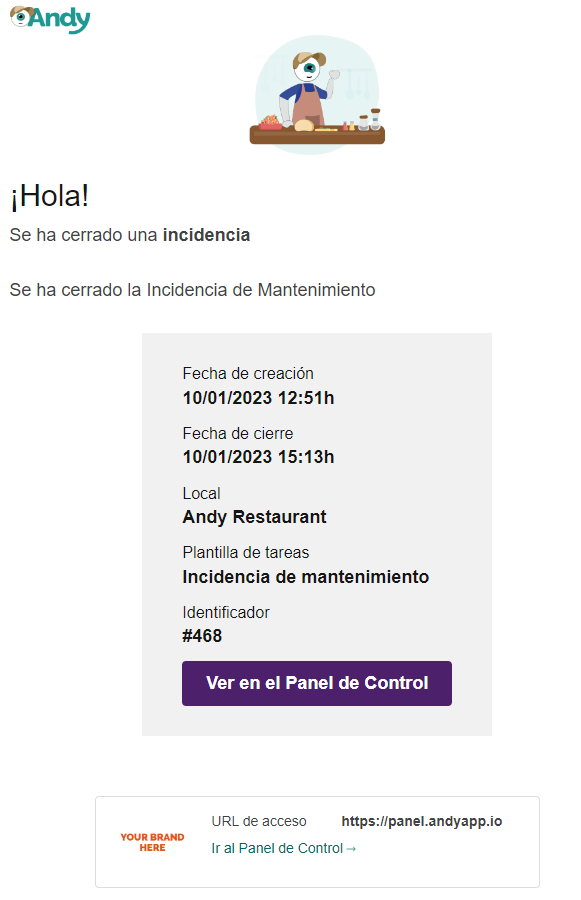Click the Plantilla de tareas label

tap(246, 552)
